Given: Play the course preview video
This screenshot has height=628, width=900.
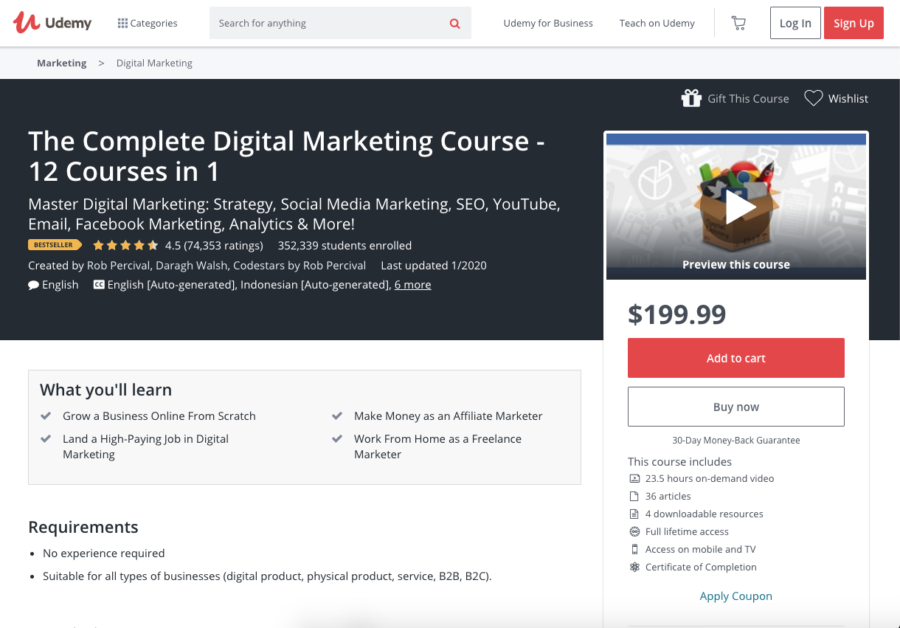Looking at the screenshot, I should click(739, 207).
